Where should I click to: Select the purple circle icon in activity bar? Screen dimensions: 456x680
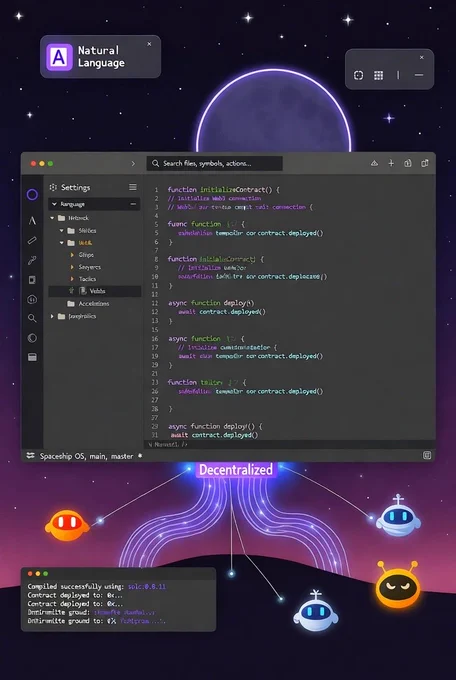32,195
